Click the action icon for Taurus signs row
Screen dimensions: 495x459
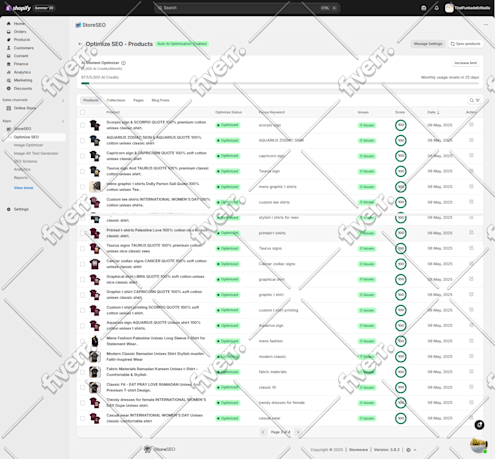tap(471, 248)
